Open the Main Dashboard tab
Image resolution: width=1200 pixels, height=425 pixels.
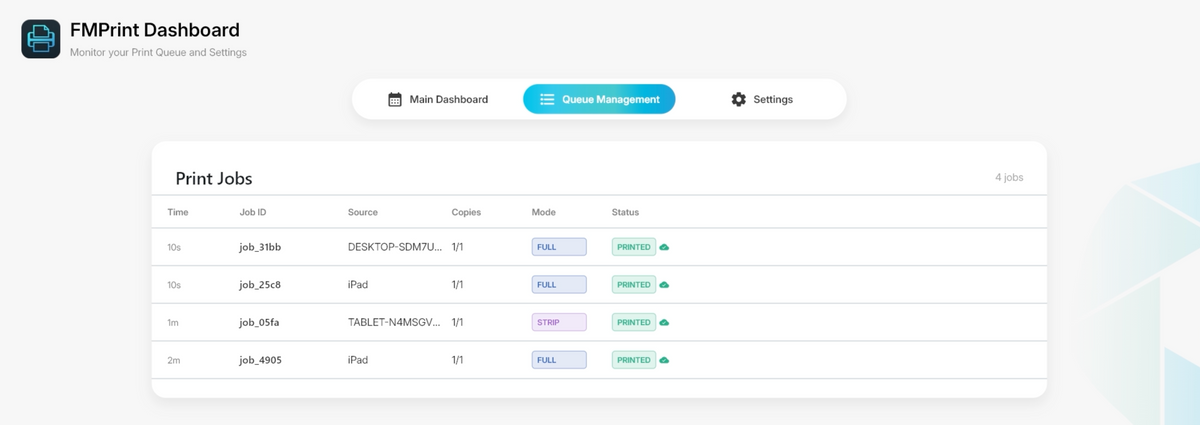pyautogui.click(x=438, y=99)
